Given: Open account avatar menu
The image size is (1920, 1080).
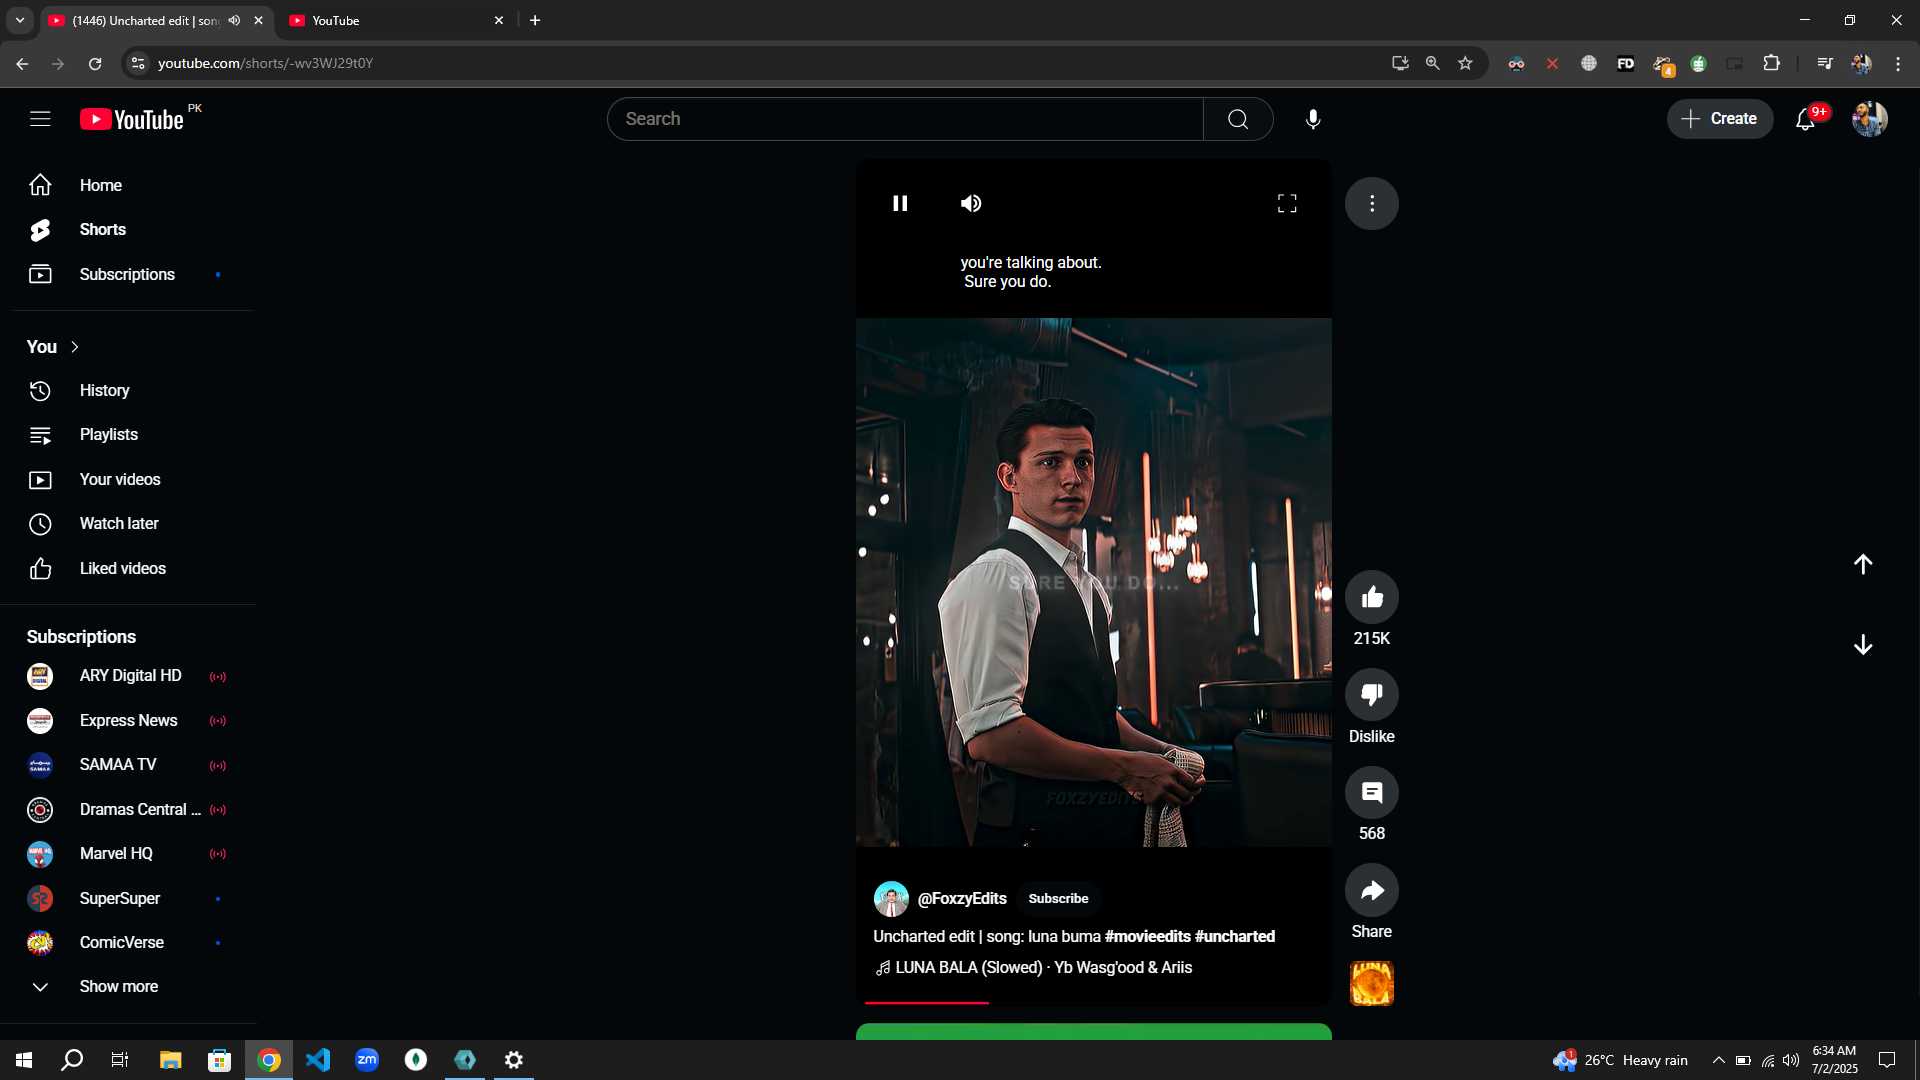Looking at the screenshot, I should (1869, 119).
